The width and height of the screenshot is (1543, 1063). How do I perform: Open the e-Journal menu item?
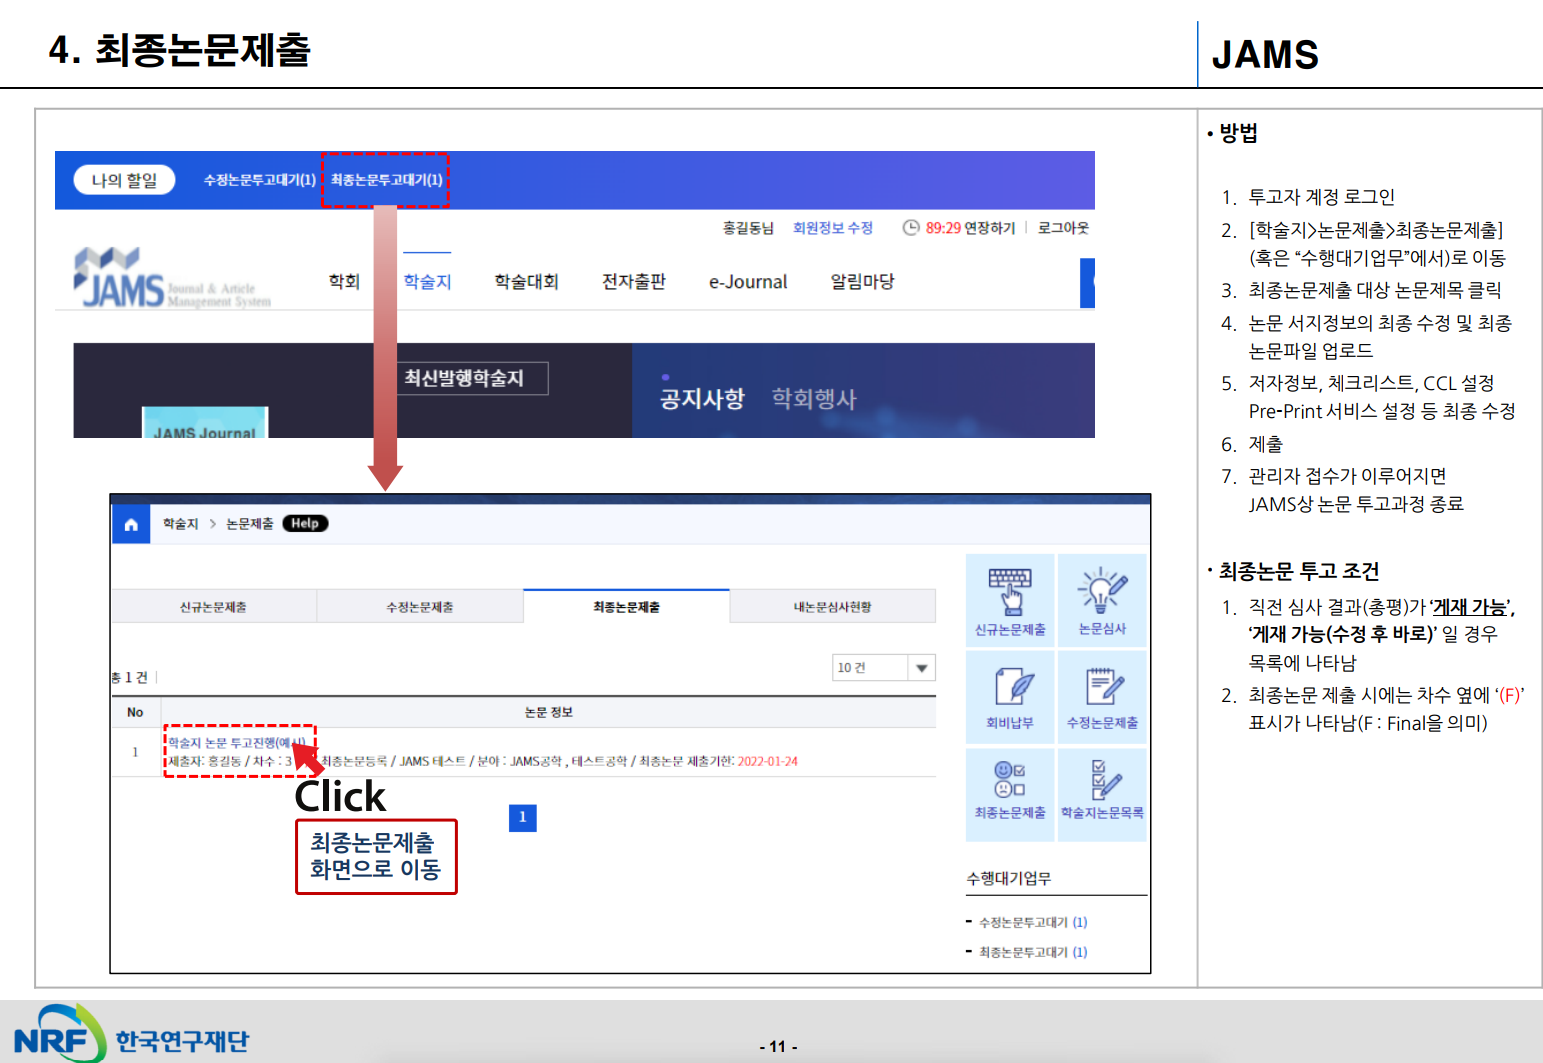click(748, 282)
